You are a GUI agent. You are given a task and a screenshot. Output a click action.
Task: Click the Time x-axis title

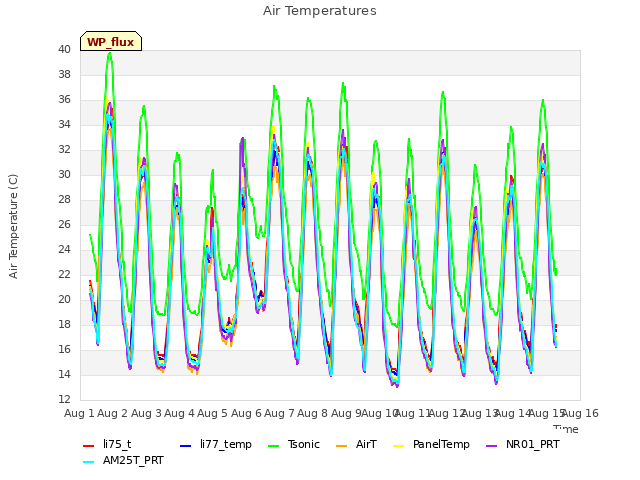coord(566,429)
